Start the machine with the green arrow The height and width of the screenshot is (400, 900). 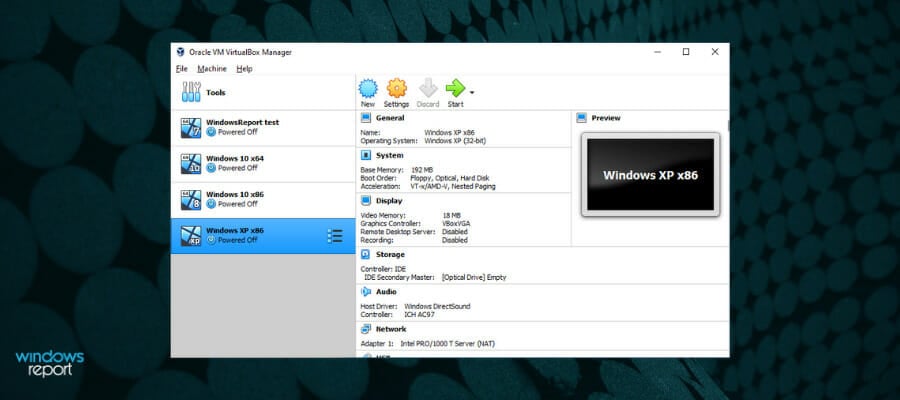point(455,88)
